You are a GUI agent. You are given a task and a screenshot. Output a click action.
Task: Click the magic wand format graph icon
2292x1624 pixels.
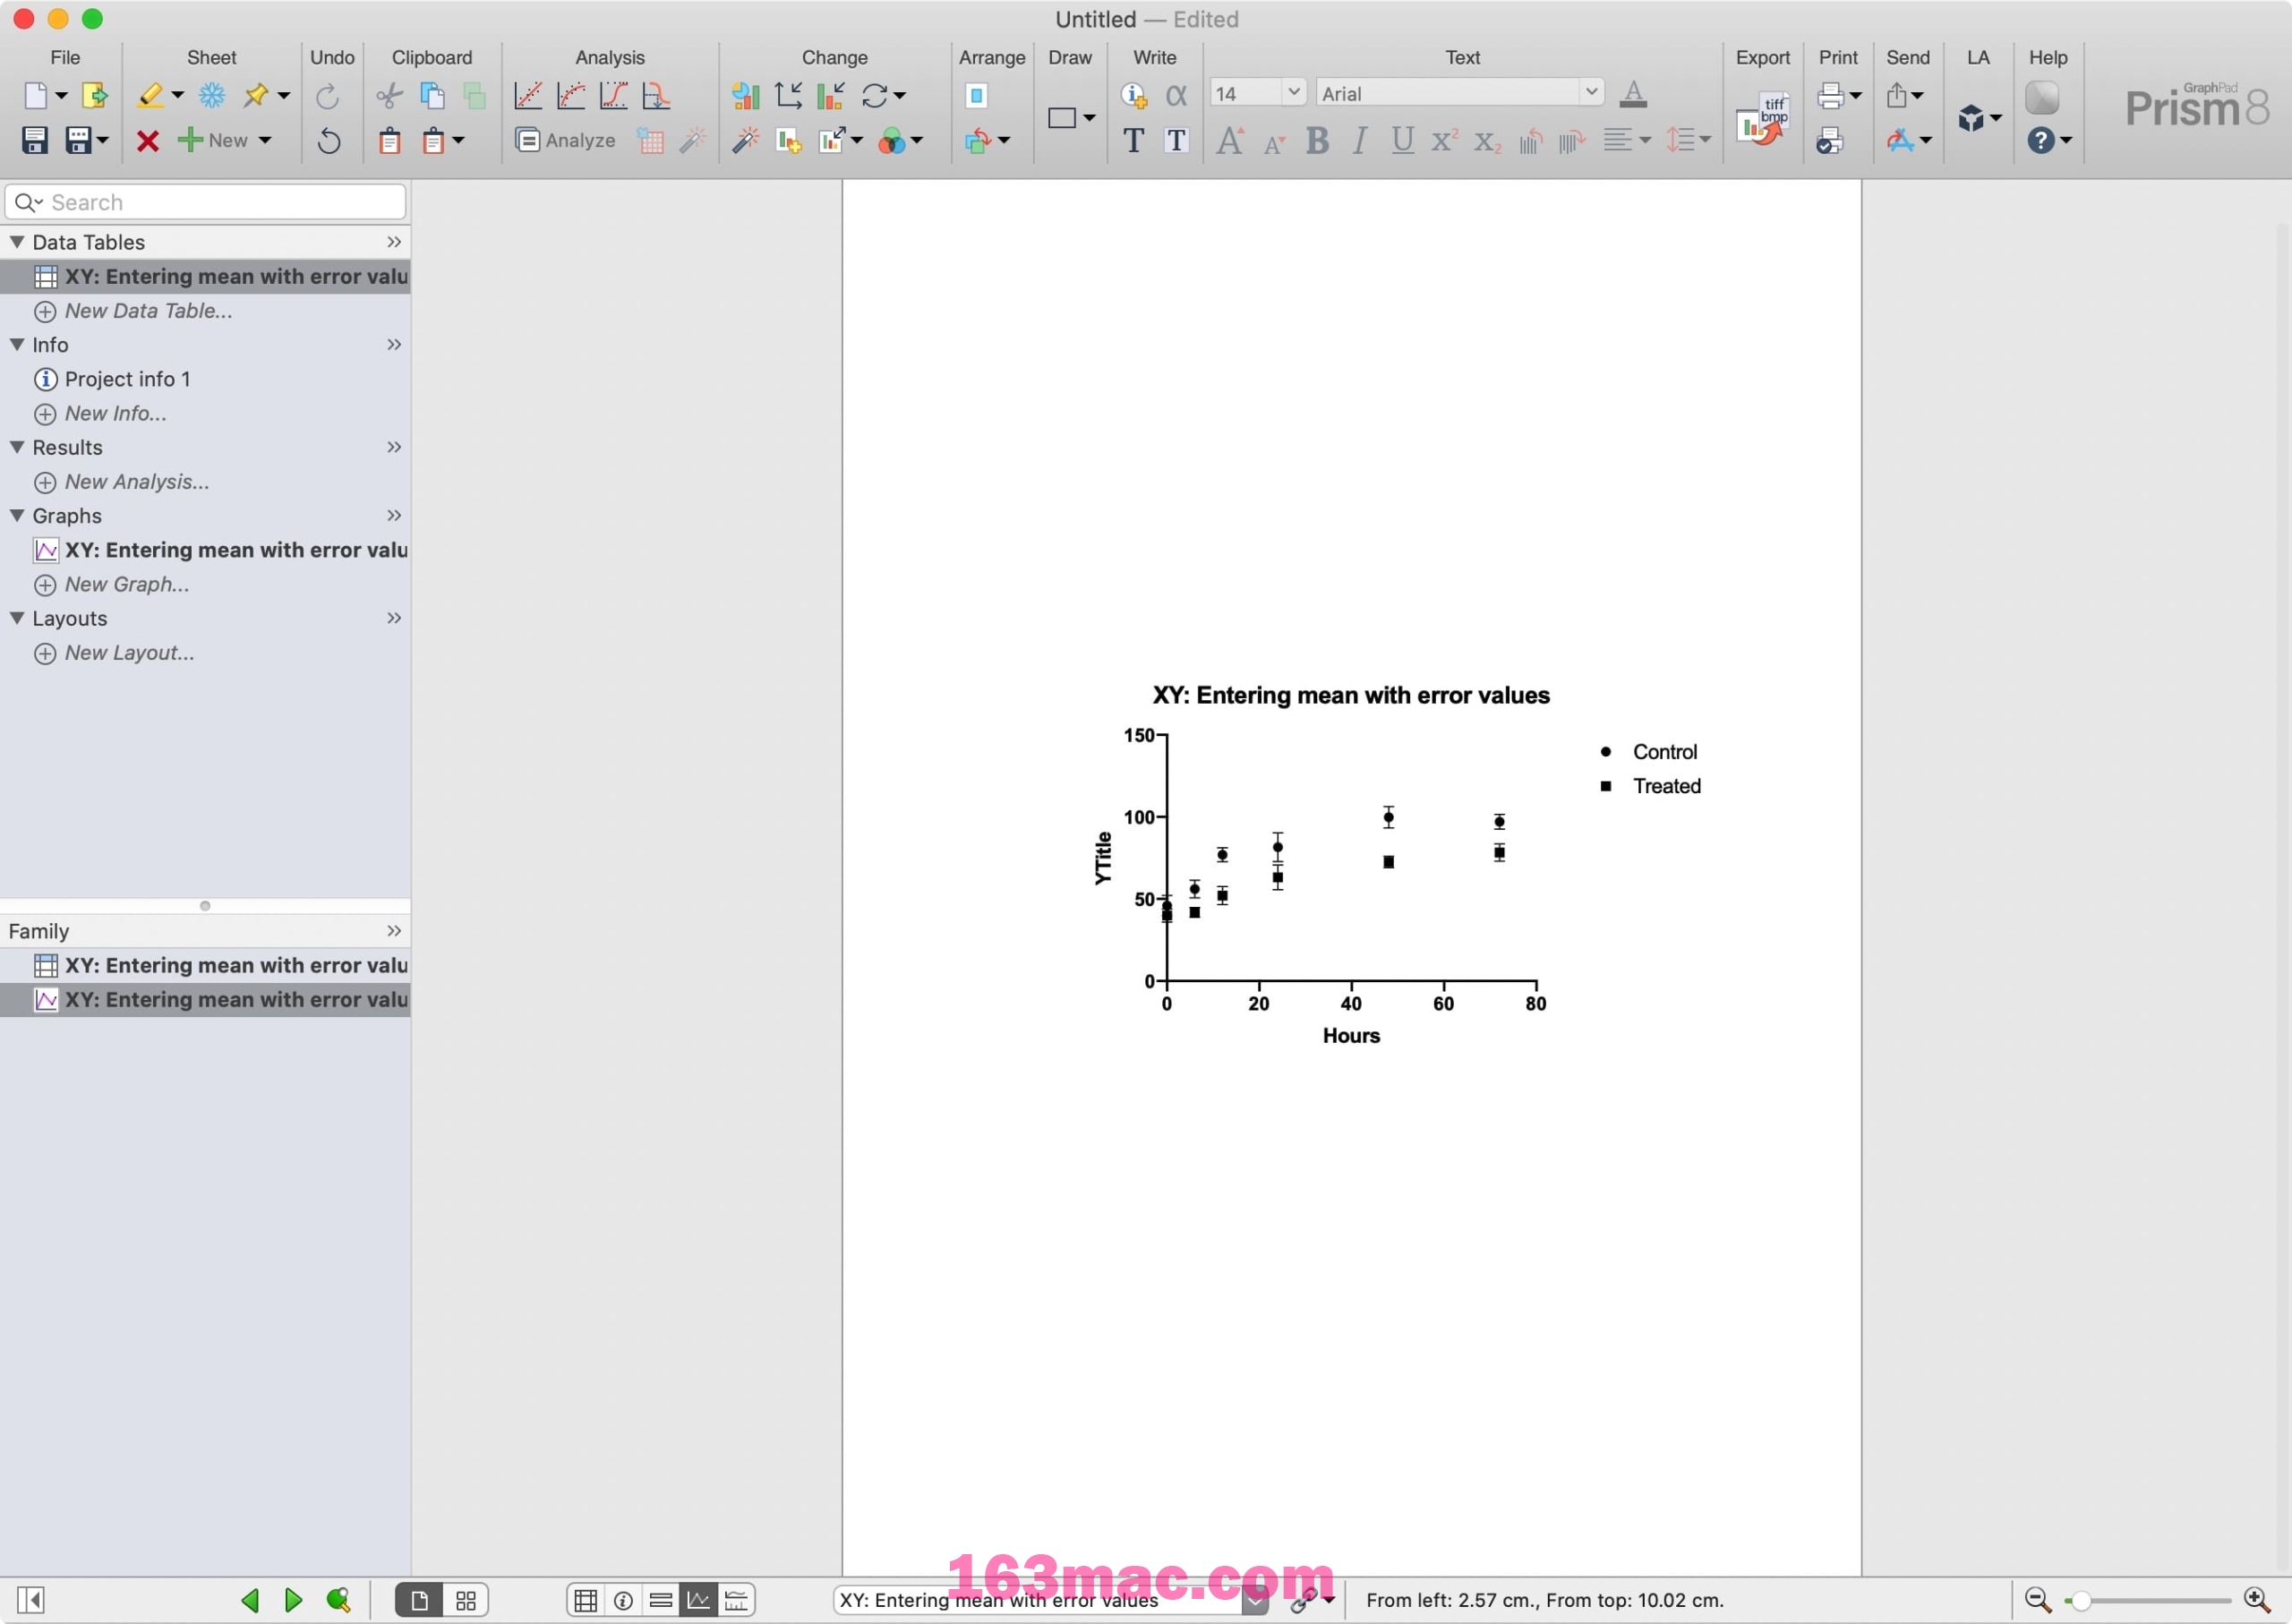point(745,141)
